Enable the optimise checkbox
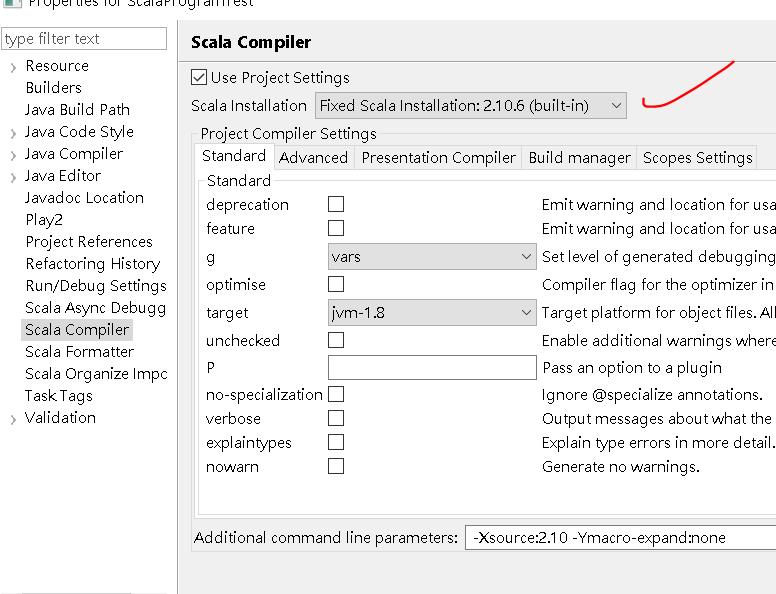The width and height of the screenshot is (776, 594). tap(336, 284)
